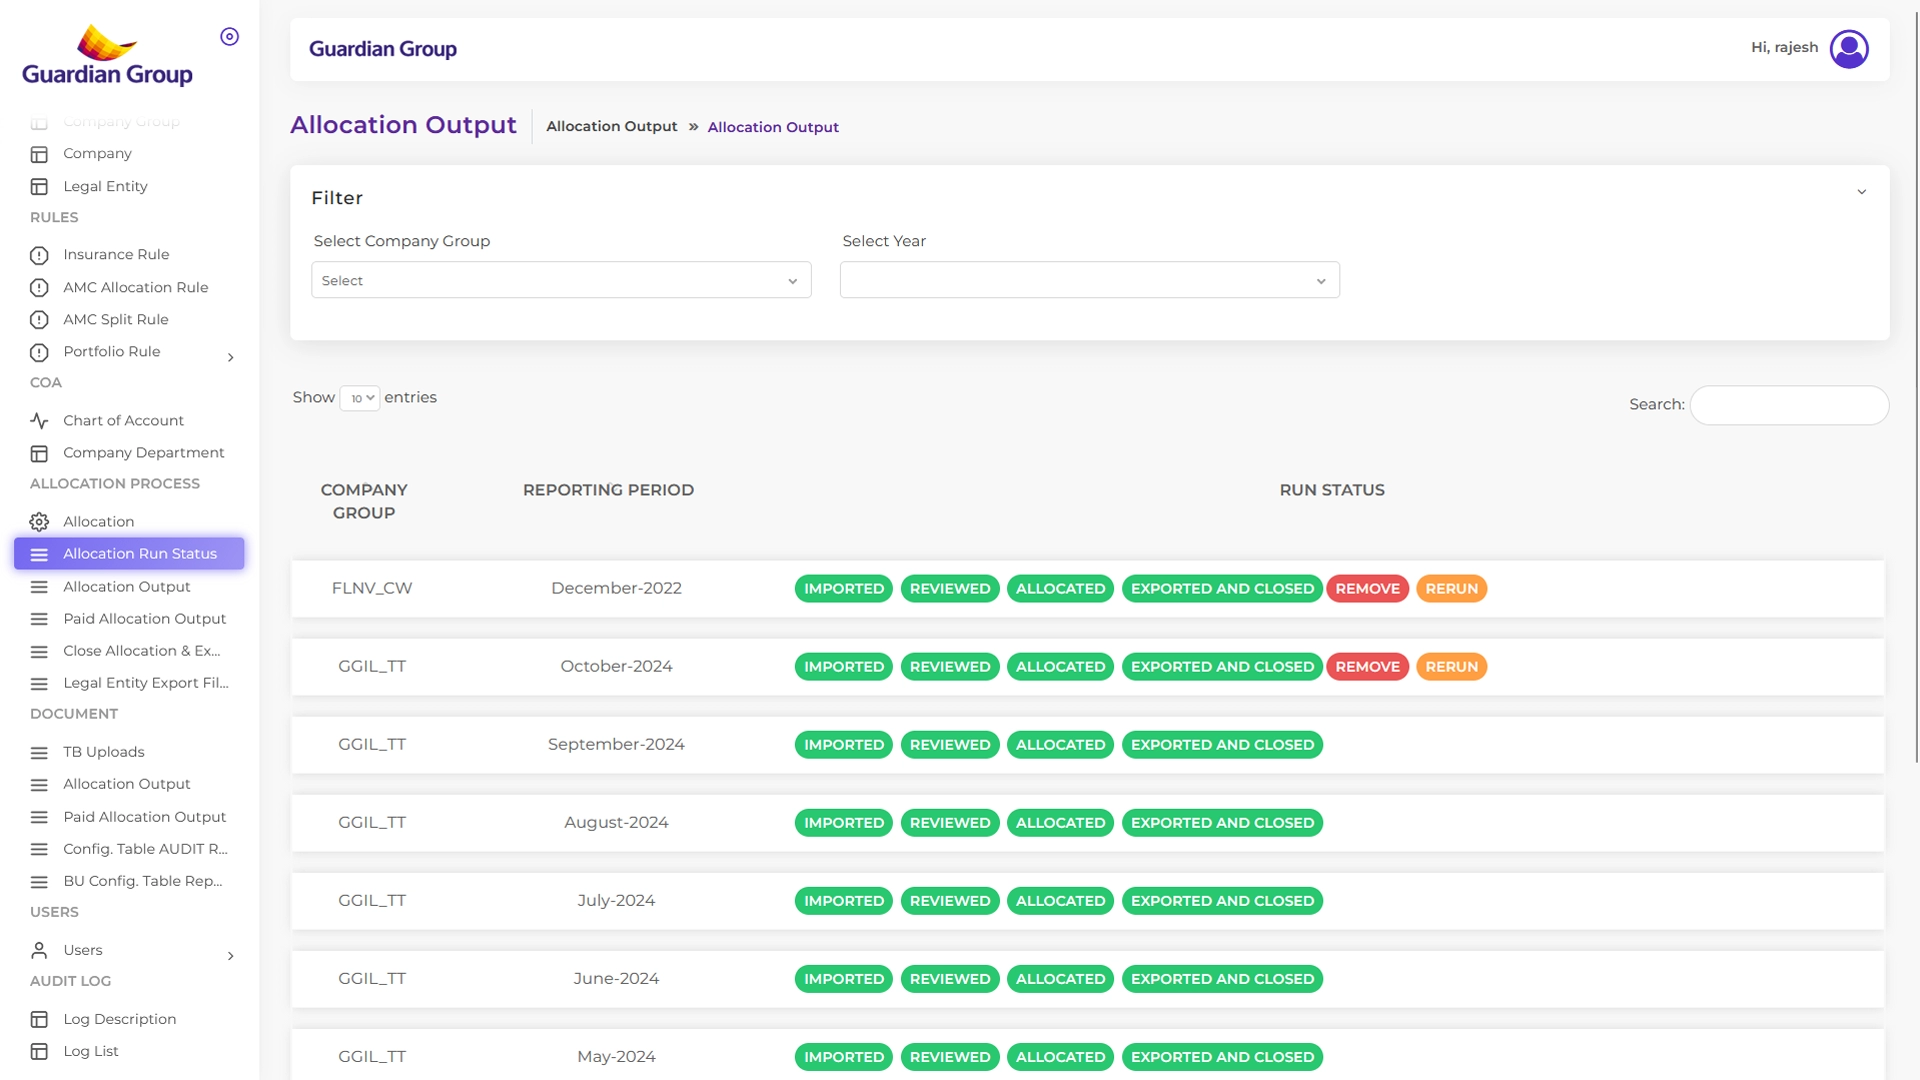Click the "May-2024" reporting period cell
This screenshot has height=1080, width=1920.
(616, 1057)
